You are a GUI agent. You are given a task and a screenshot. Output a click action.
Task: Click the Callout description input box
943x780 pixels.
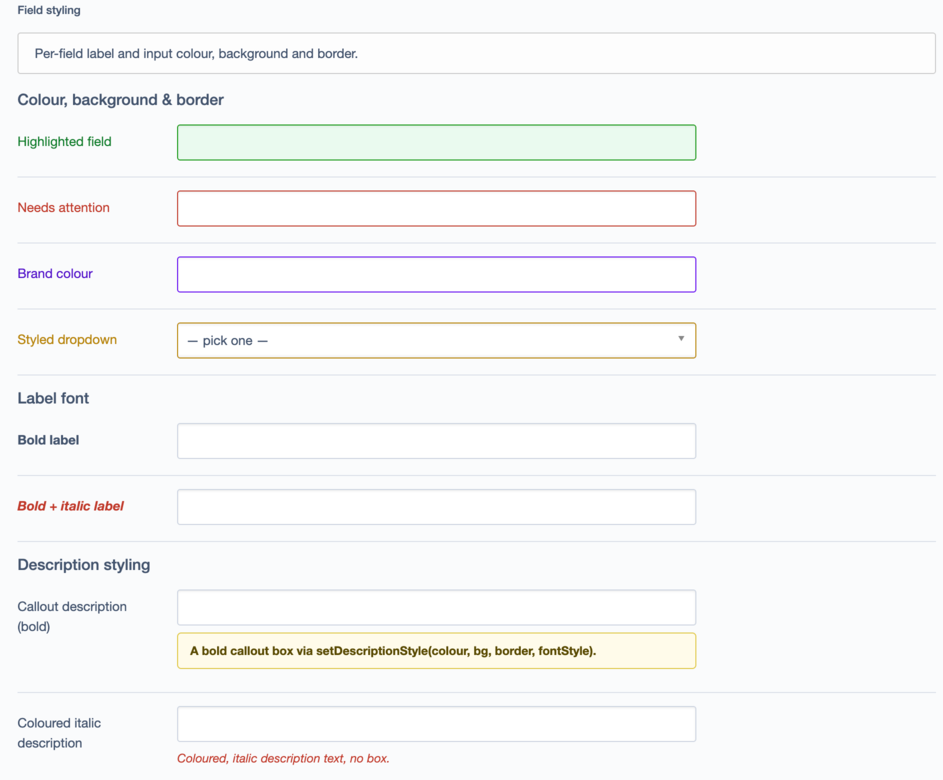437,607
